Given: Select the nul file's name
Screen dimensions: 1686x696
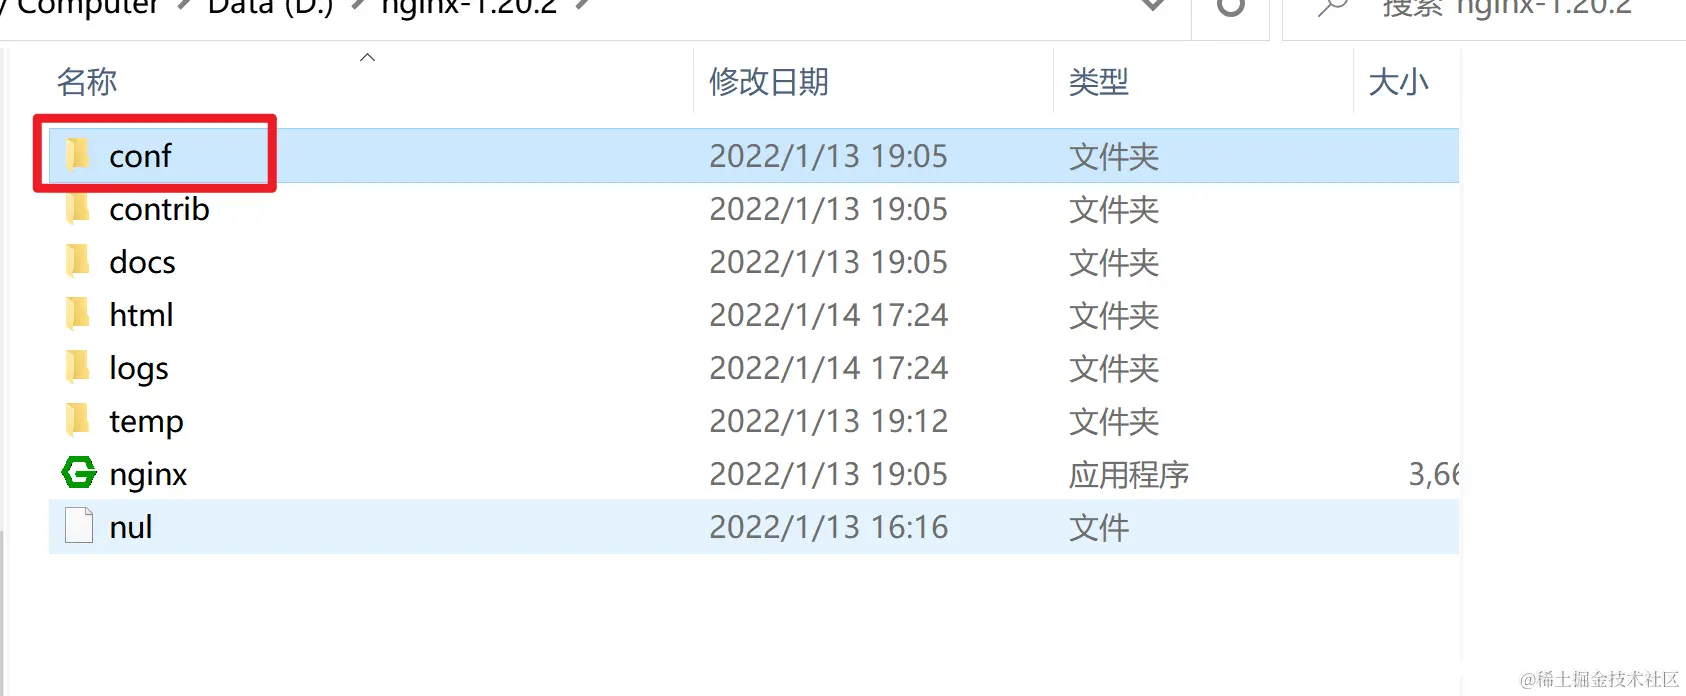Looking at the screenshot, I should click(x=131, y=527).
